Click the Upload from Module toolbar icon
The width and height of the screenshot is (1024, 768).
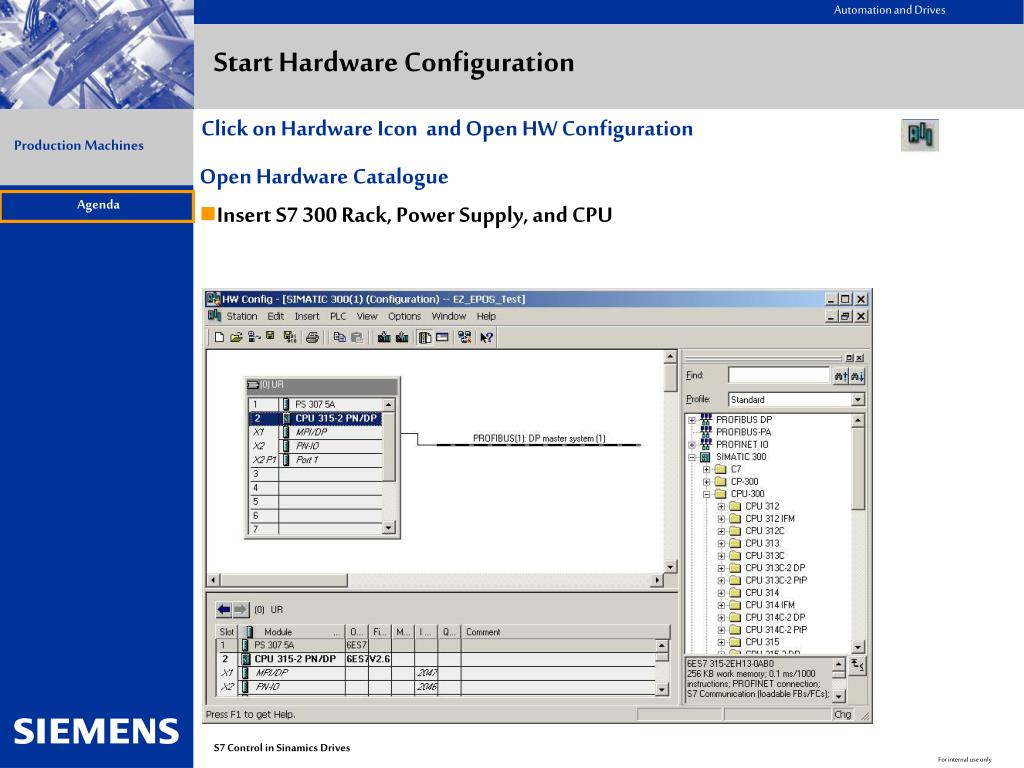coord(402,337)
